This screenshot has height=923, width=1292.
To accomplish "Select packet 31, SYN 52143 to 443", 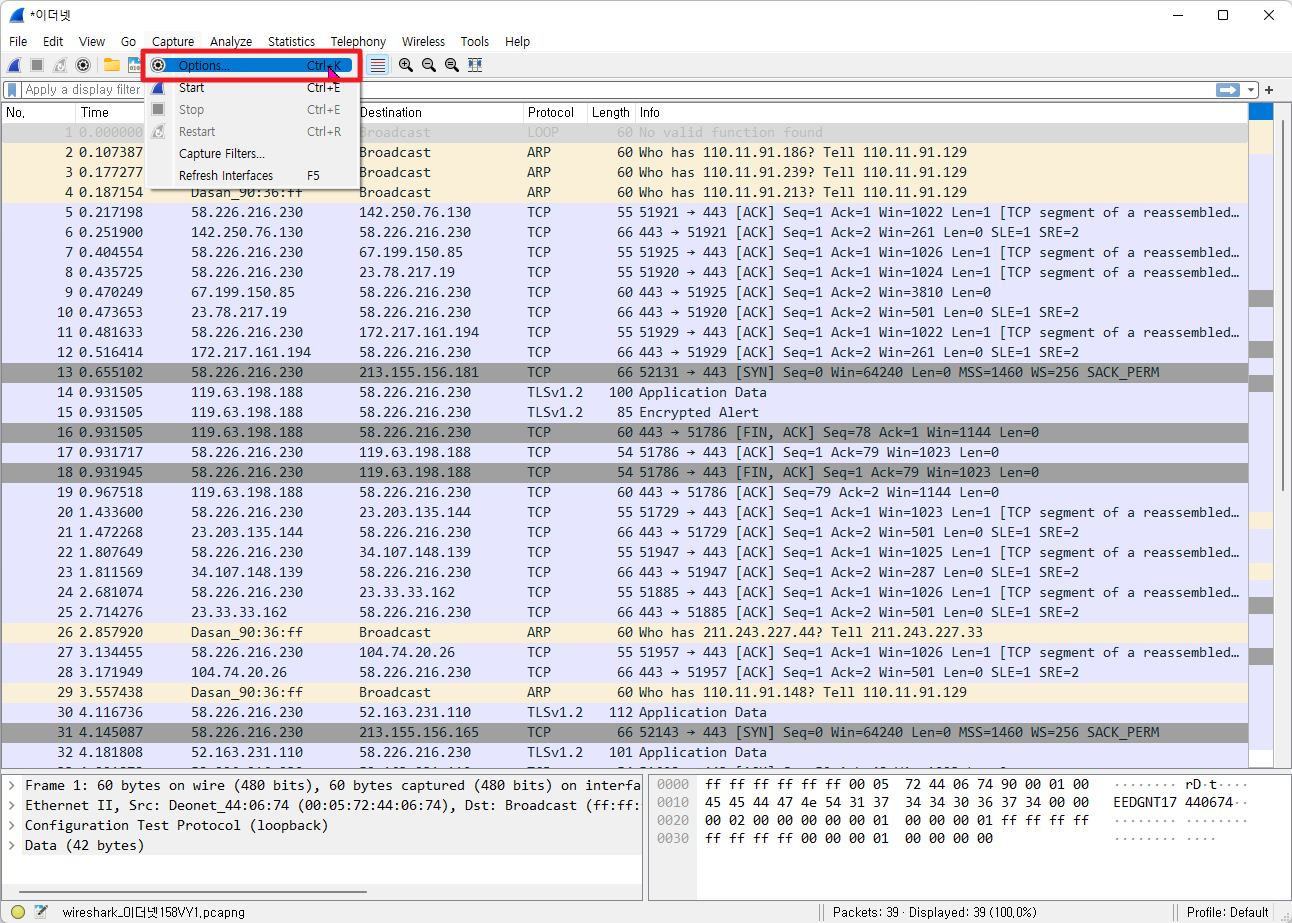I will (625, 732).
